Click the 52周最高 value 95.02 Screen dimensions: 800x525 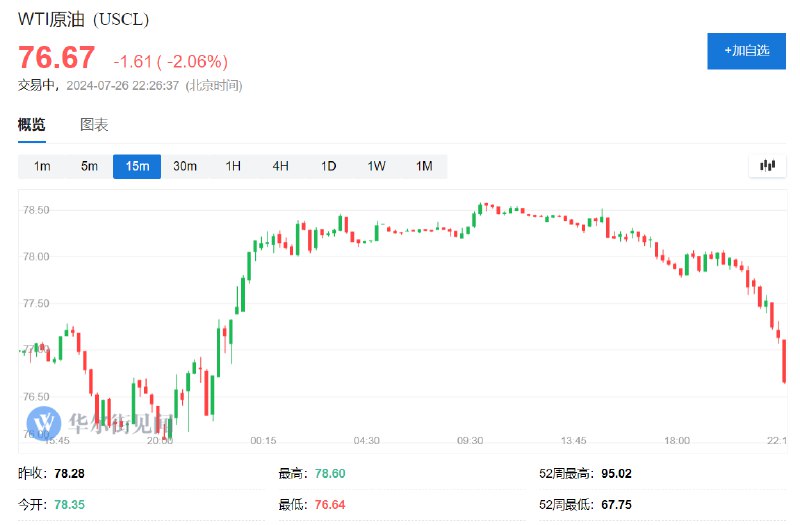[x=616, y=473]
